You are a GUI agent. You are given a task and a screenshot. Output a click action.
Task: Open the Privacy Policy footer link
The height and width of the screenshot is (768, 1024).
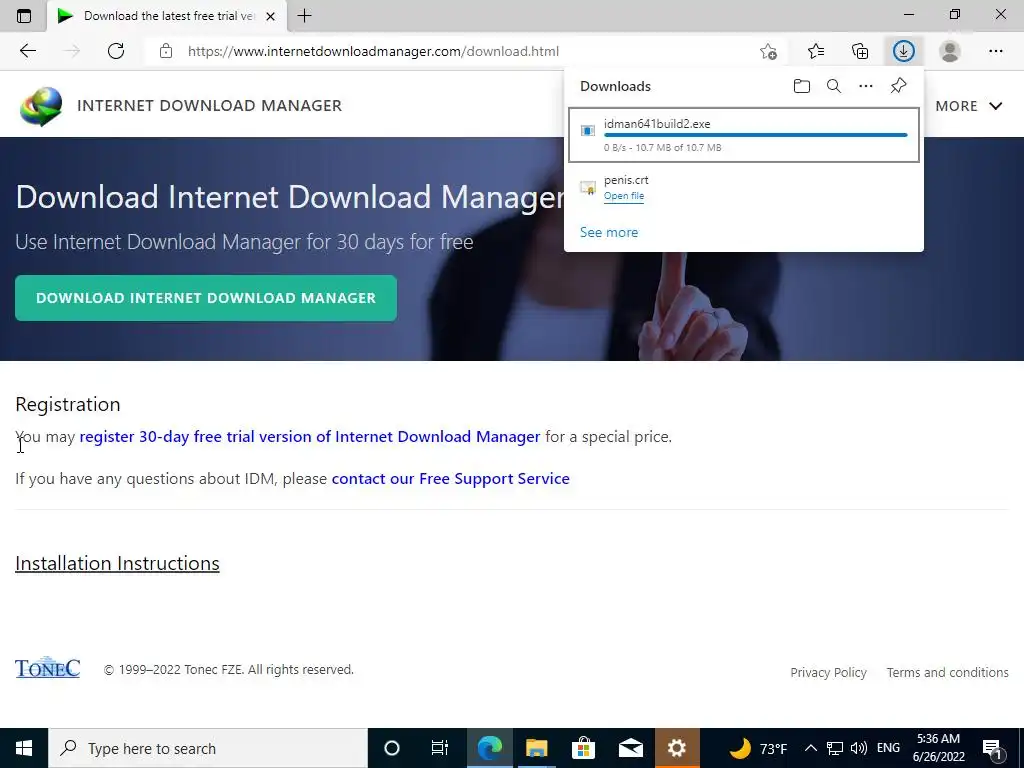click(x=828, y=673)
